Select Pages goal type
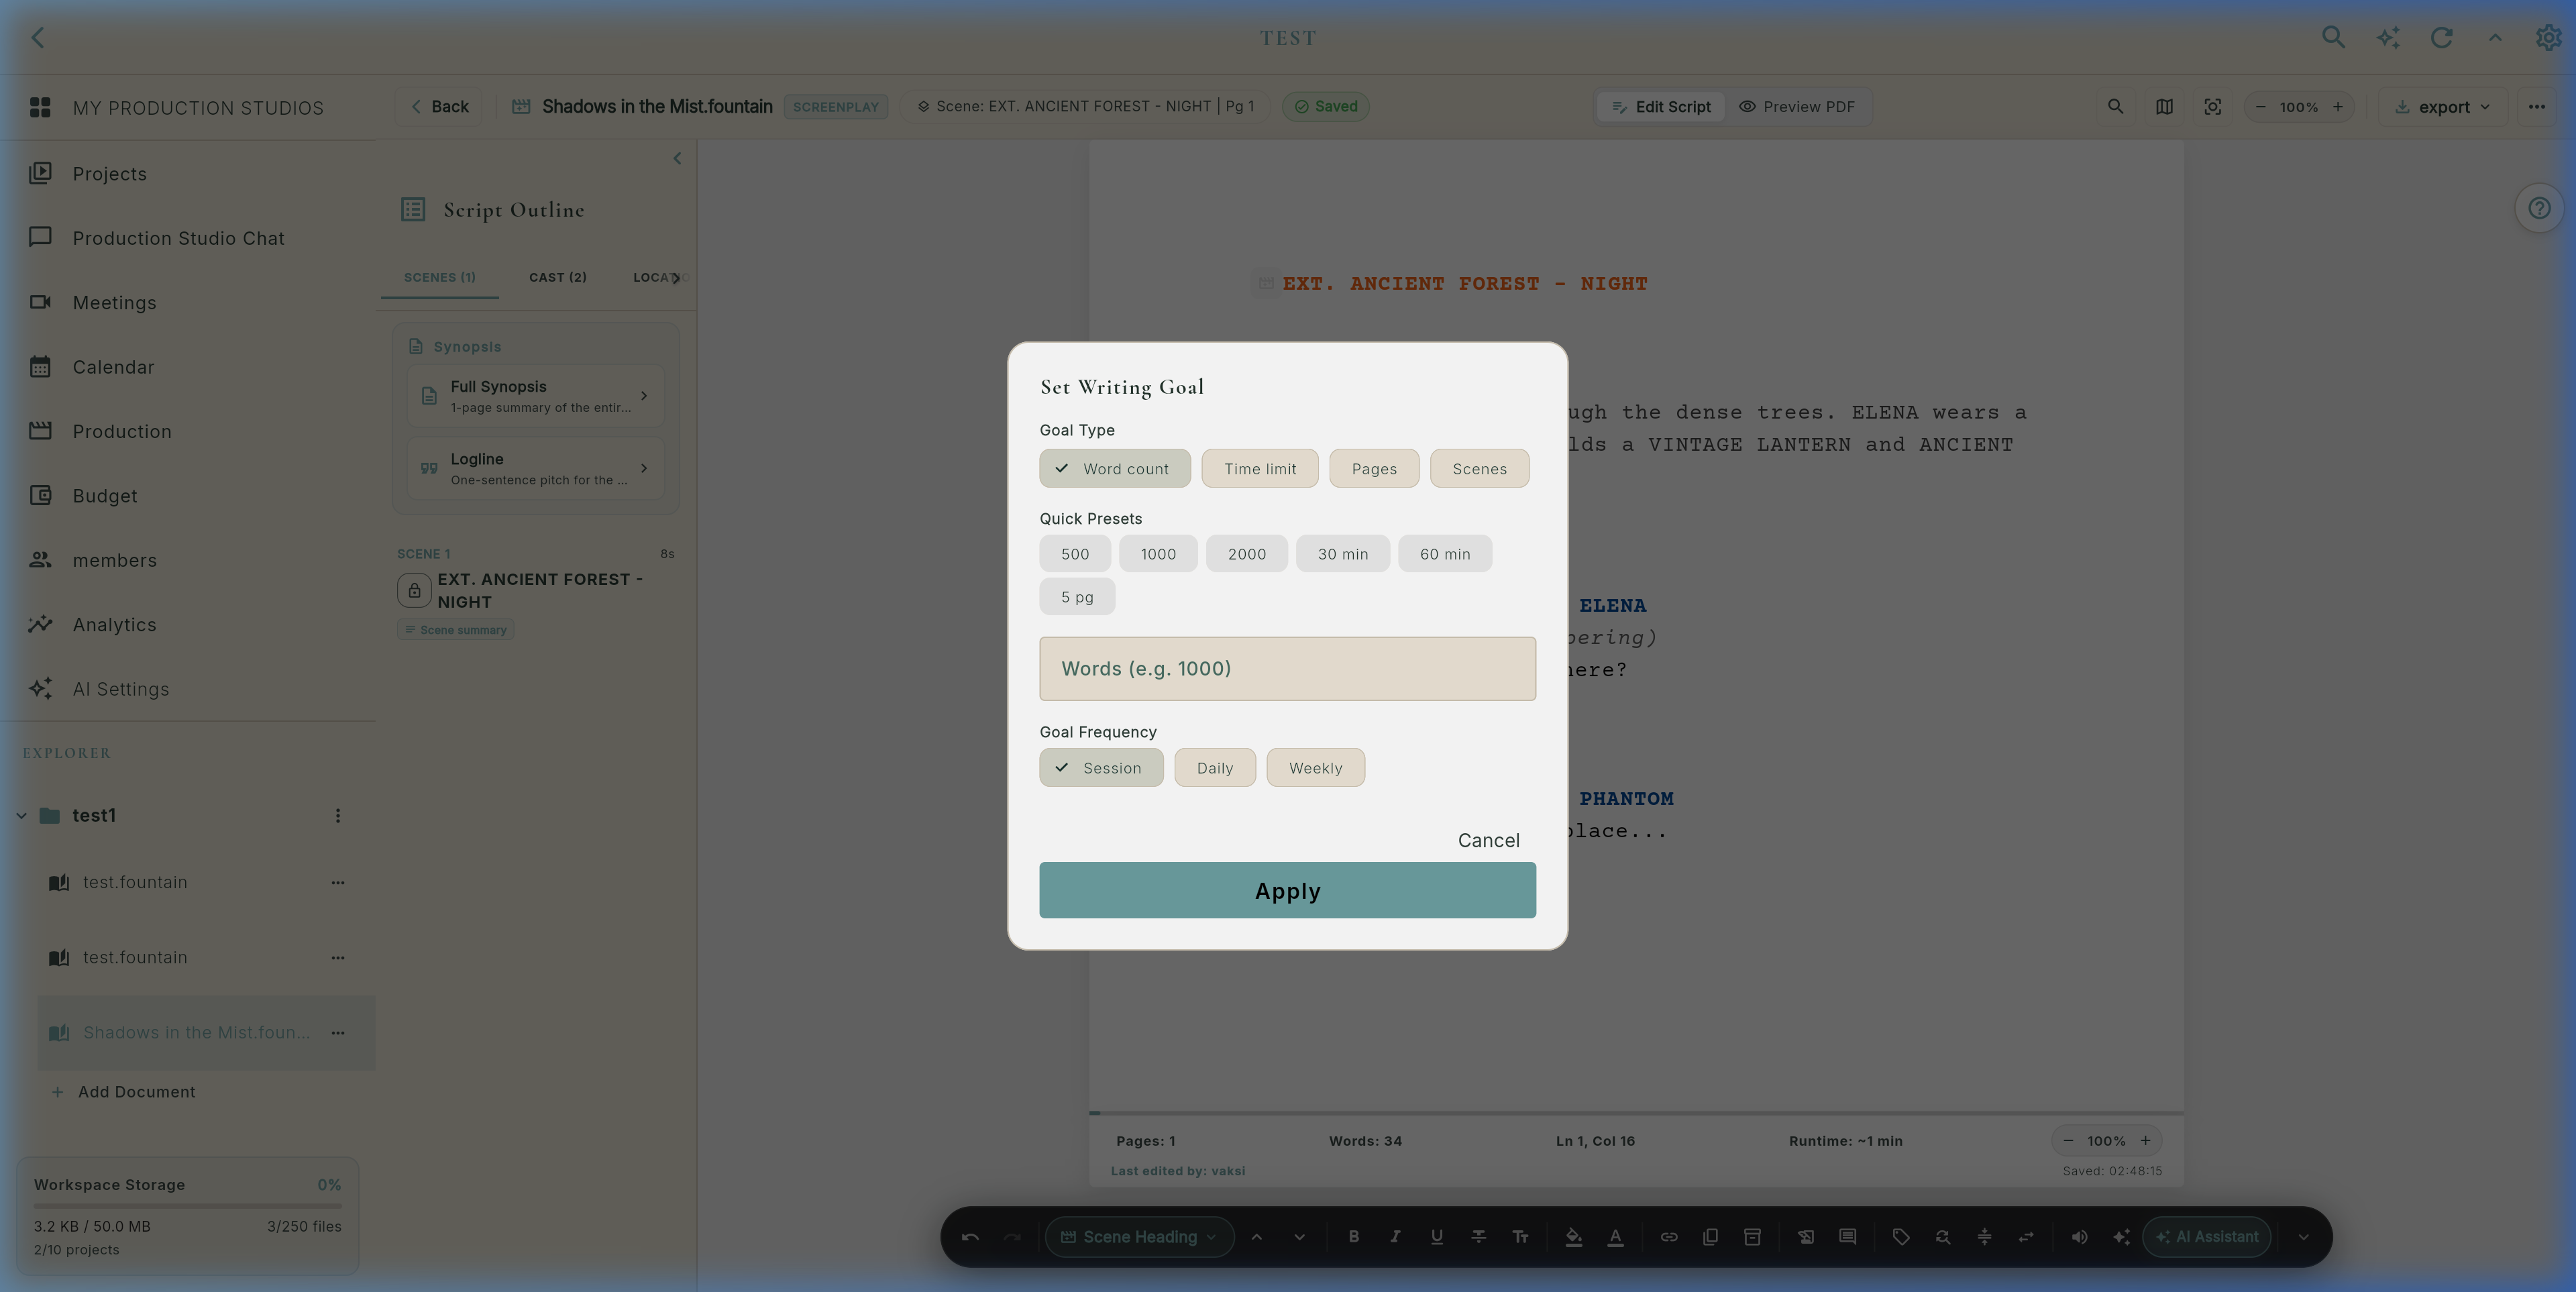The height and width of the screenshot is (1292, 2576). click(x=1374, y=468)
